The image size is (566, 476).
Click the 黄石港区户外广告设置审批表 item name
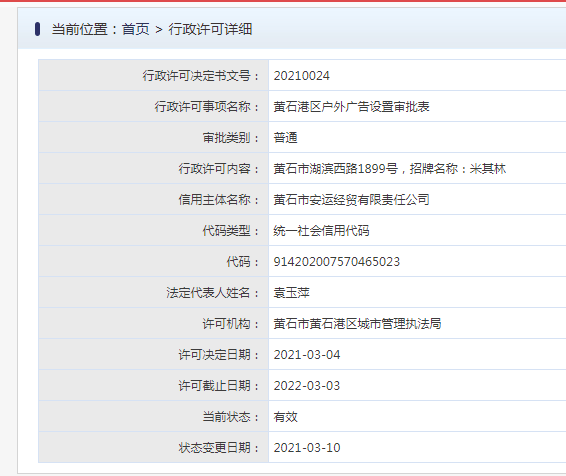[351, 107]
